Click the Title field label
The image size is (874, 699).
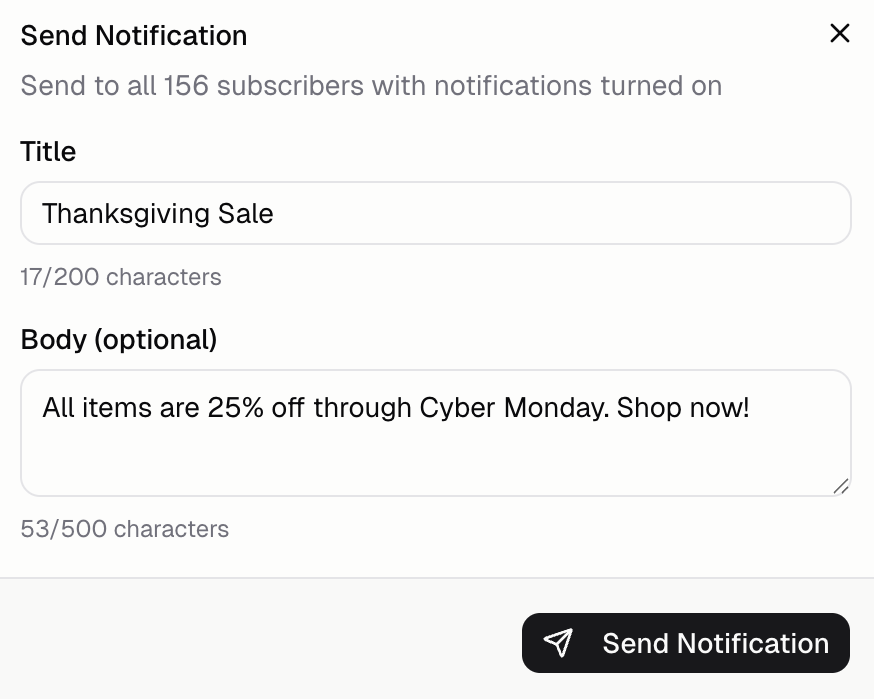point(47,151)
